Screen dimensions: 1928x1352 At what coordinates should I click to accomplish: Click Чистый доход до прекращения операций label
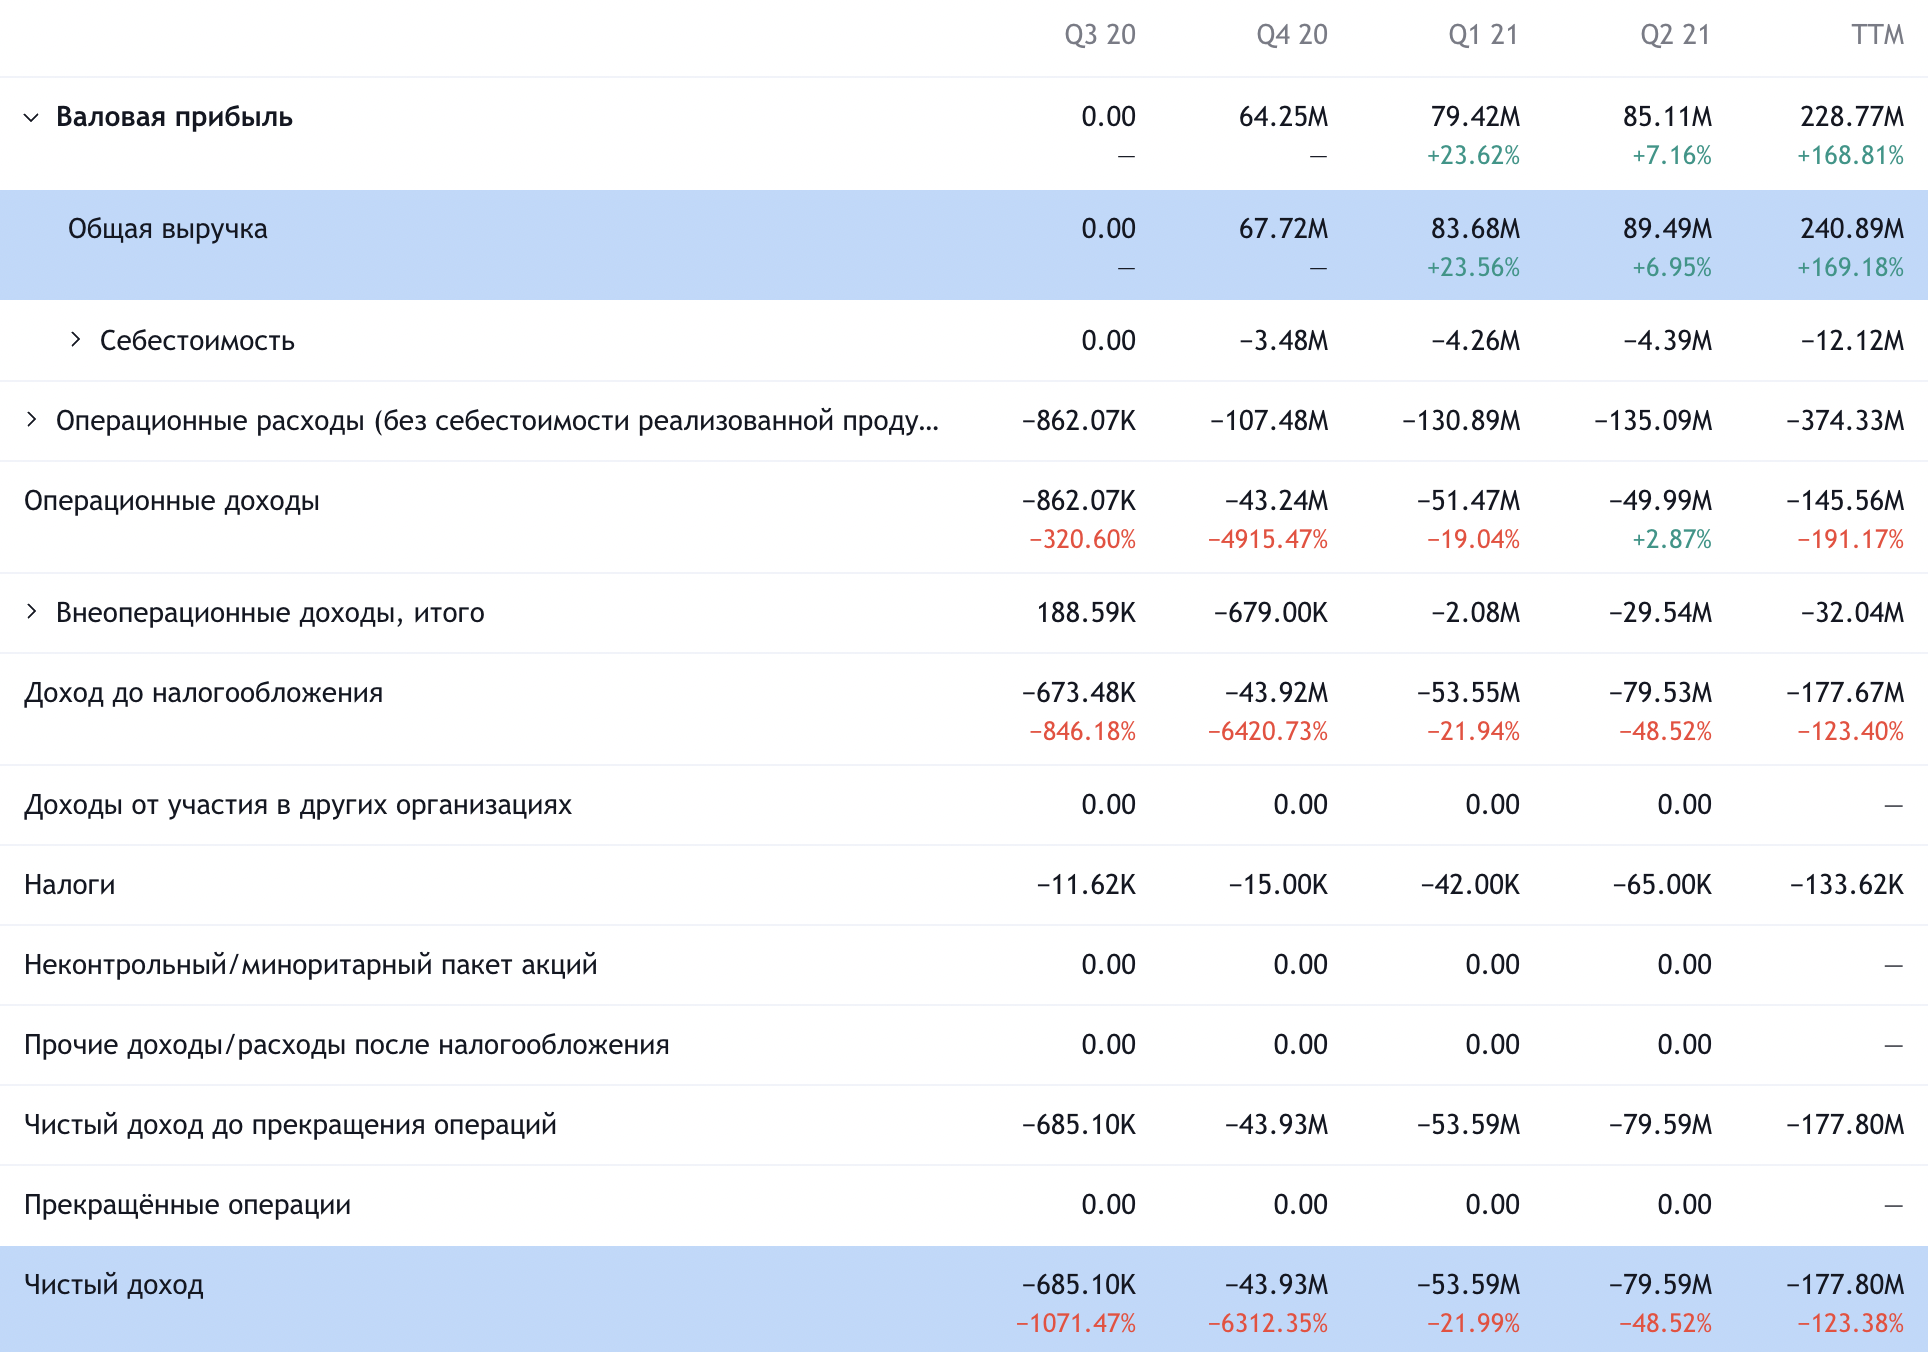coord(290,1125)
